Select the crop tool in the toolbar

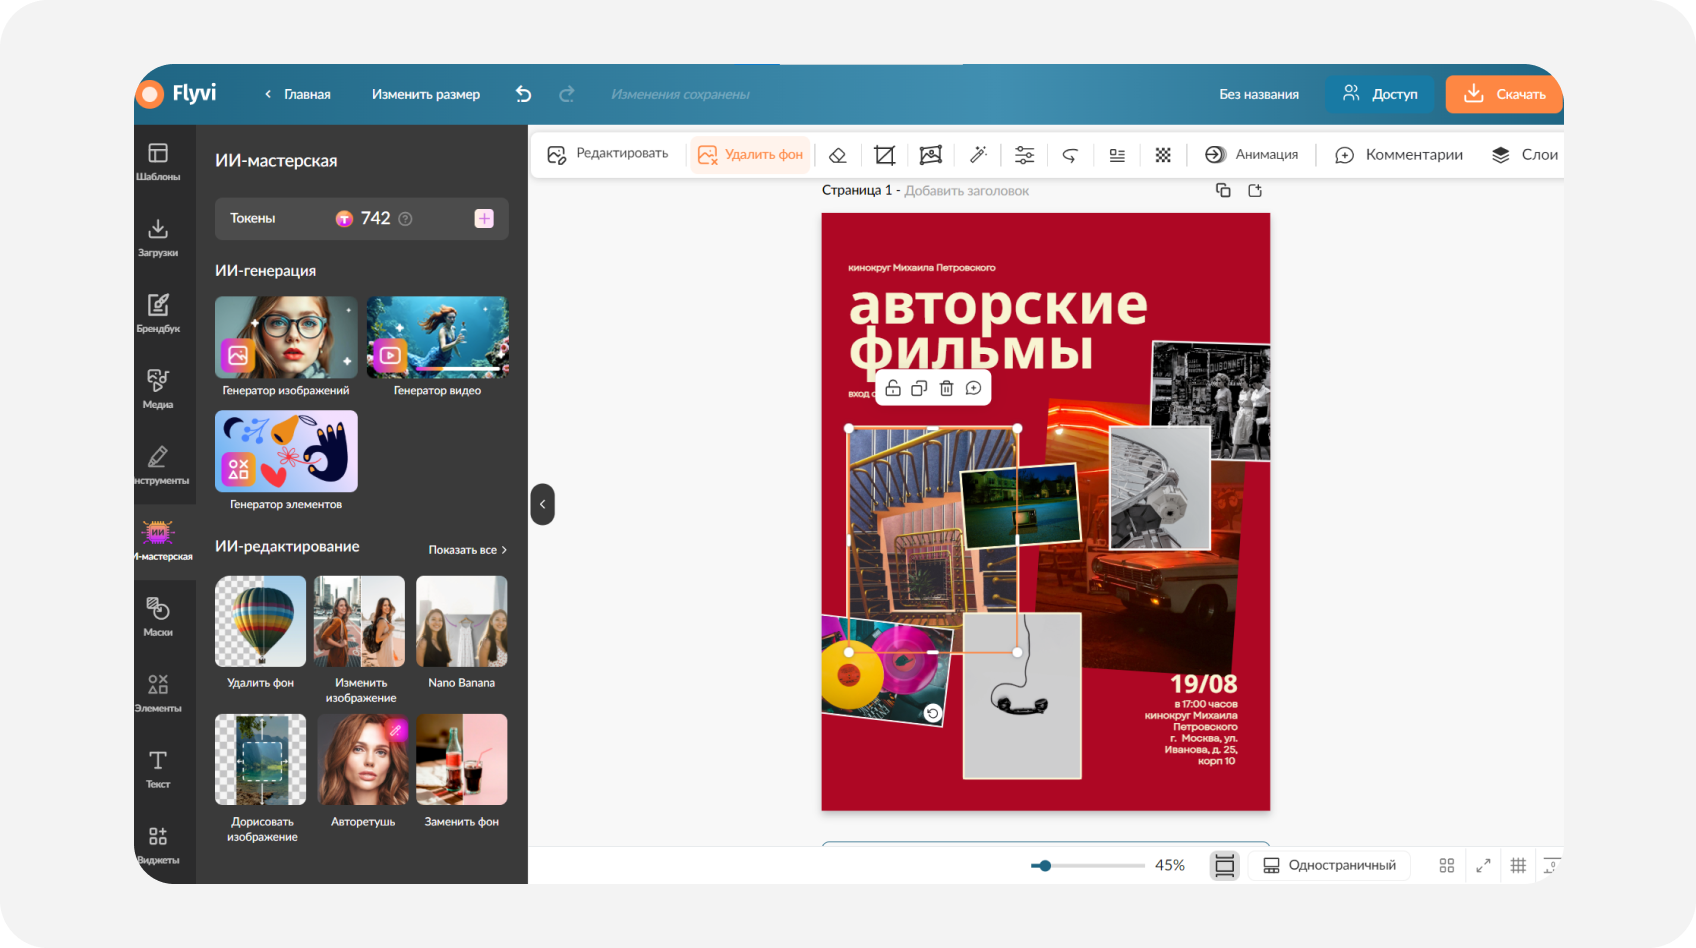[x=884, y=155]
